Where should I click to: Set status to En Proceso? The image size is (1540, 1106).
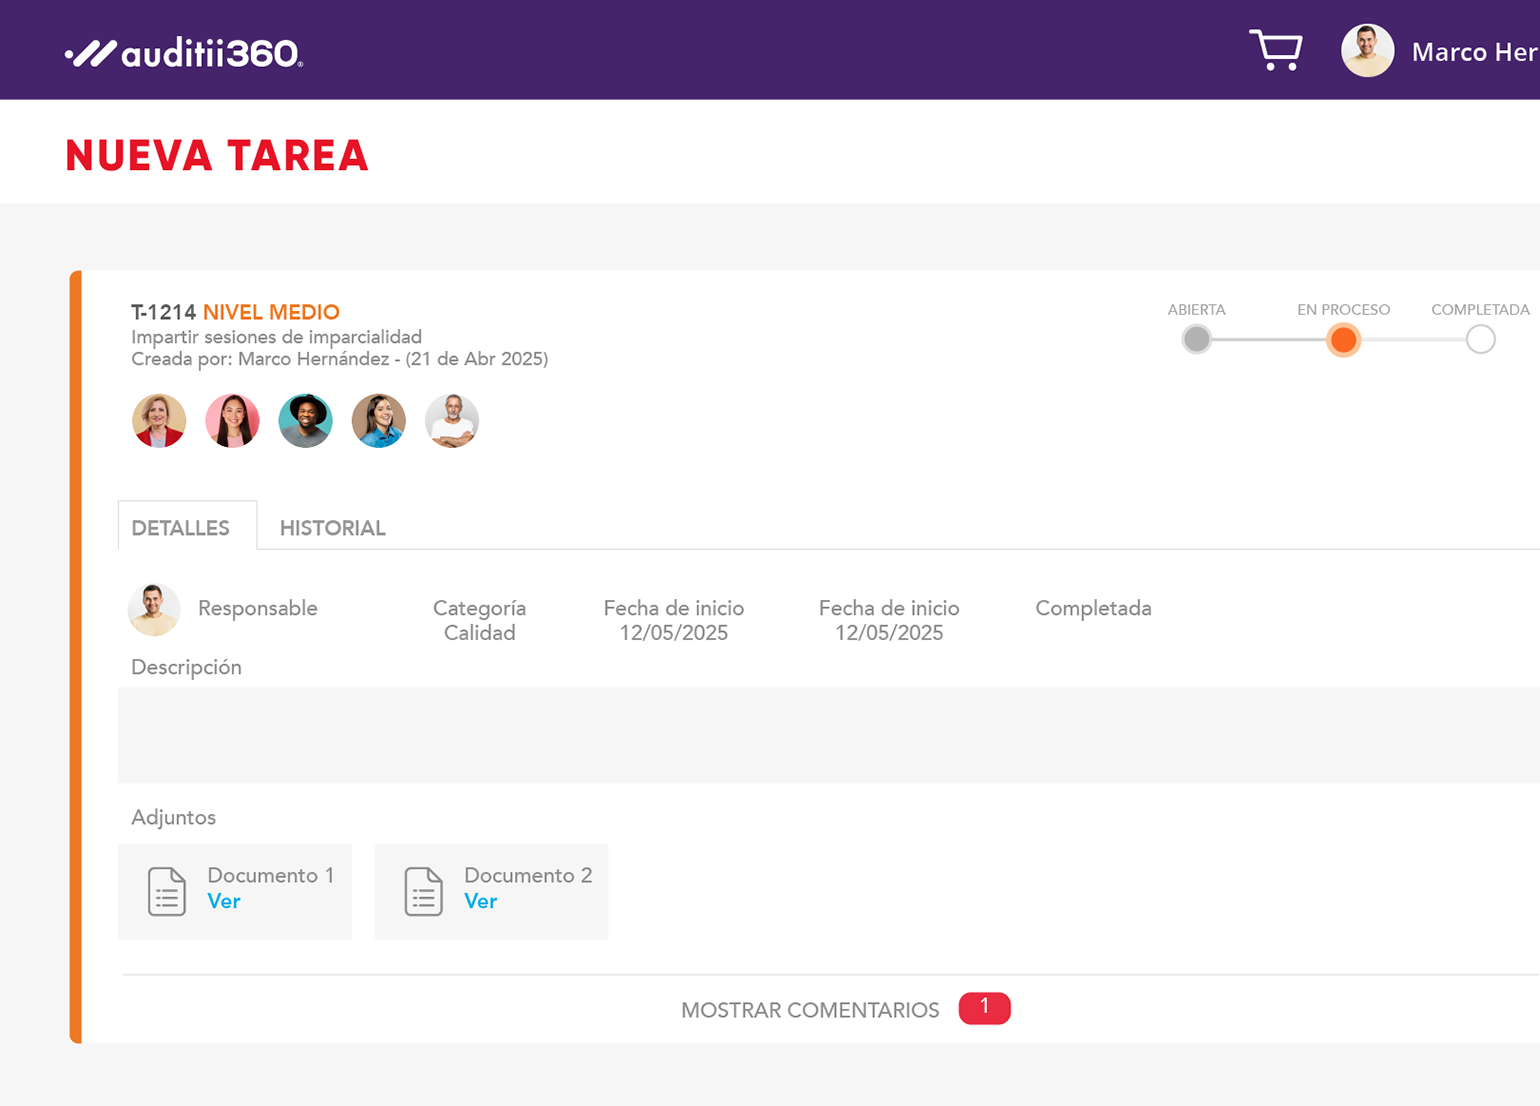point(1343,340)
